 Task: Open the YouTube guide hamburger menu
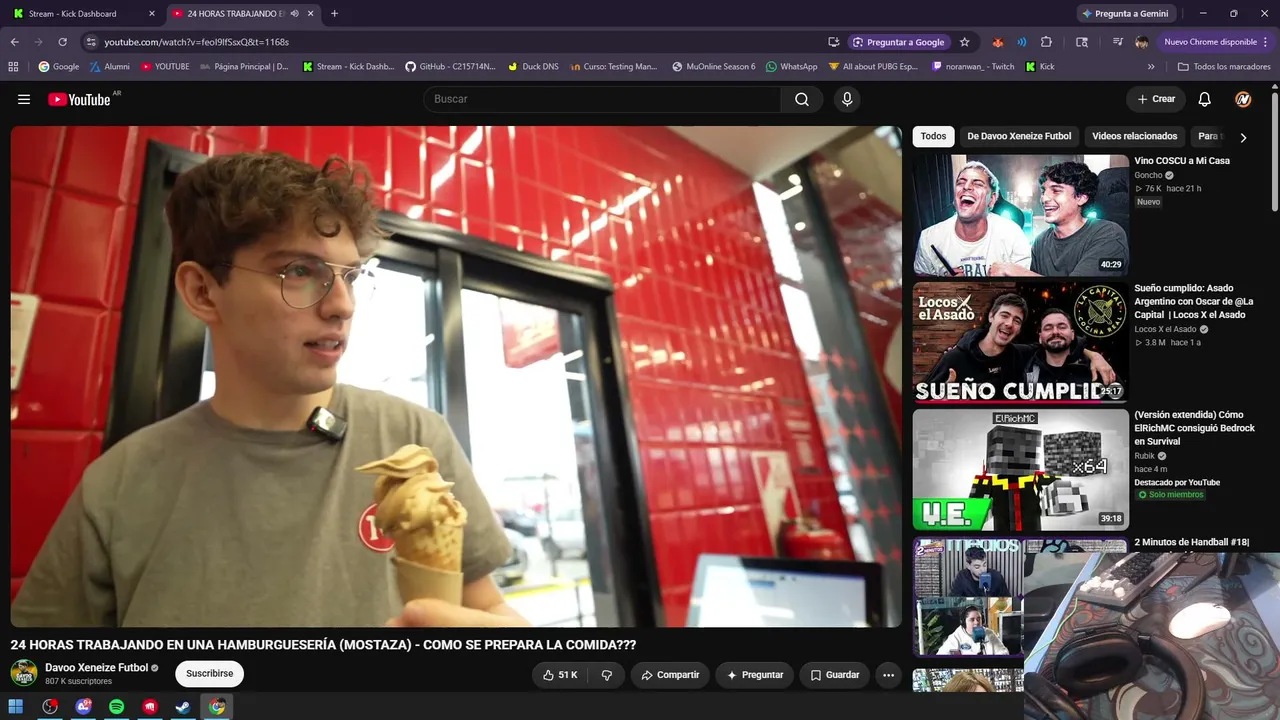pos(24,99)
